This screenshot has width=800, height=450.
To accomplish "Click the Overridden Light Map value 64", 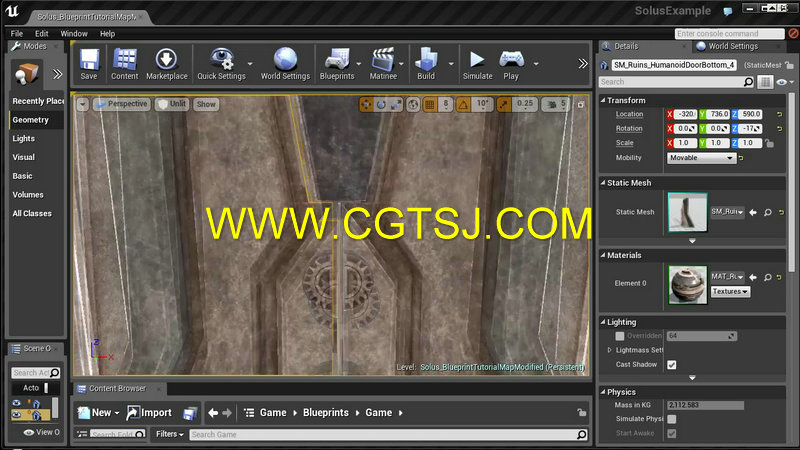I will (702, 336).
